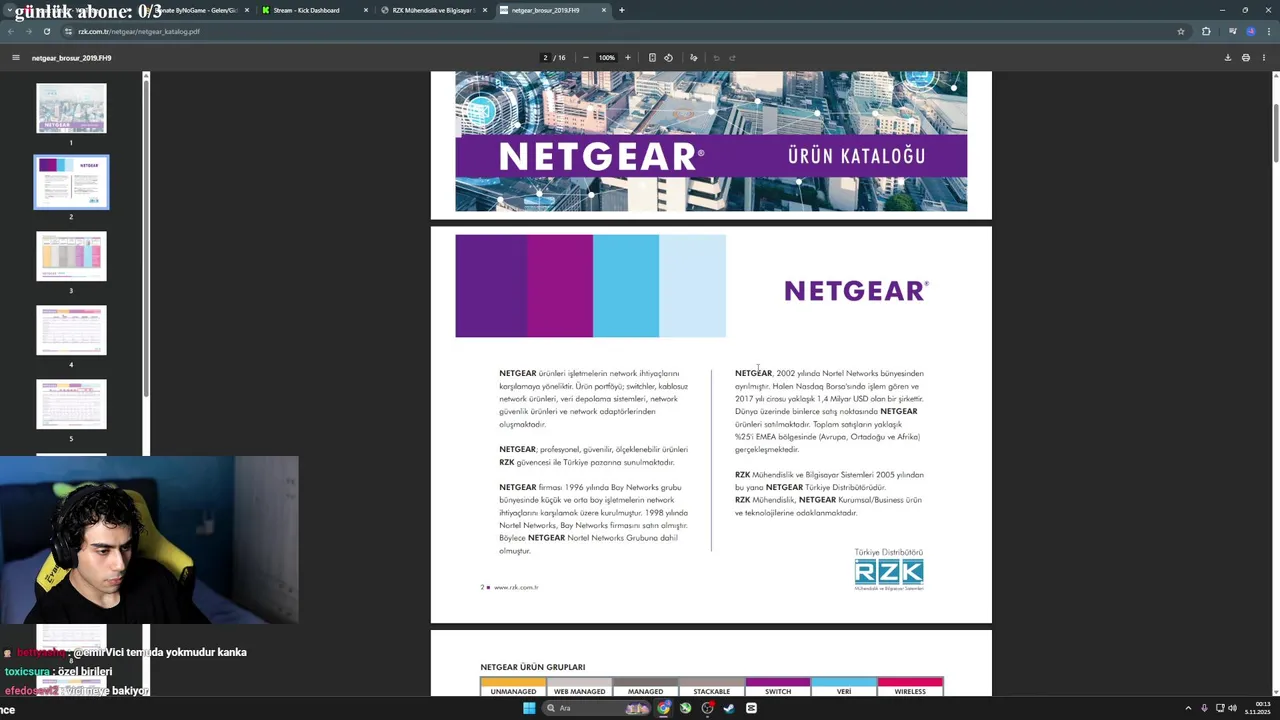Viewport: 1280px width, 720px height.
Task: Bookmark this page with the star icon
Action: pos(1181,31)
